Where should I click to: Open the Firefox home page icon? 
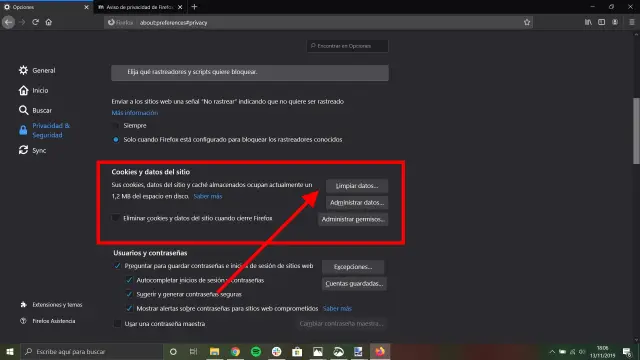(x=49, y=22)
